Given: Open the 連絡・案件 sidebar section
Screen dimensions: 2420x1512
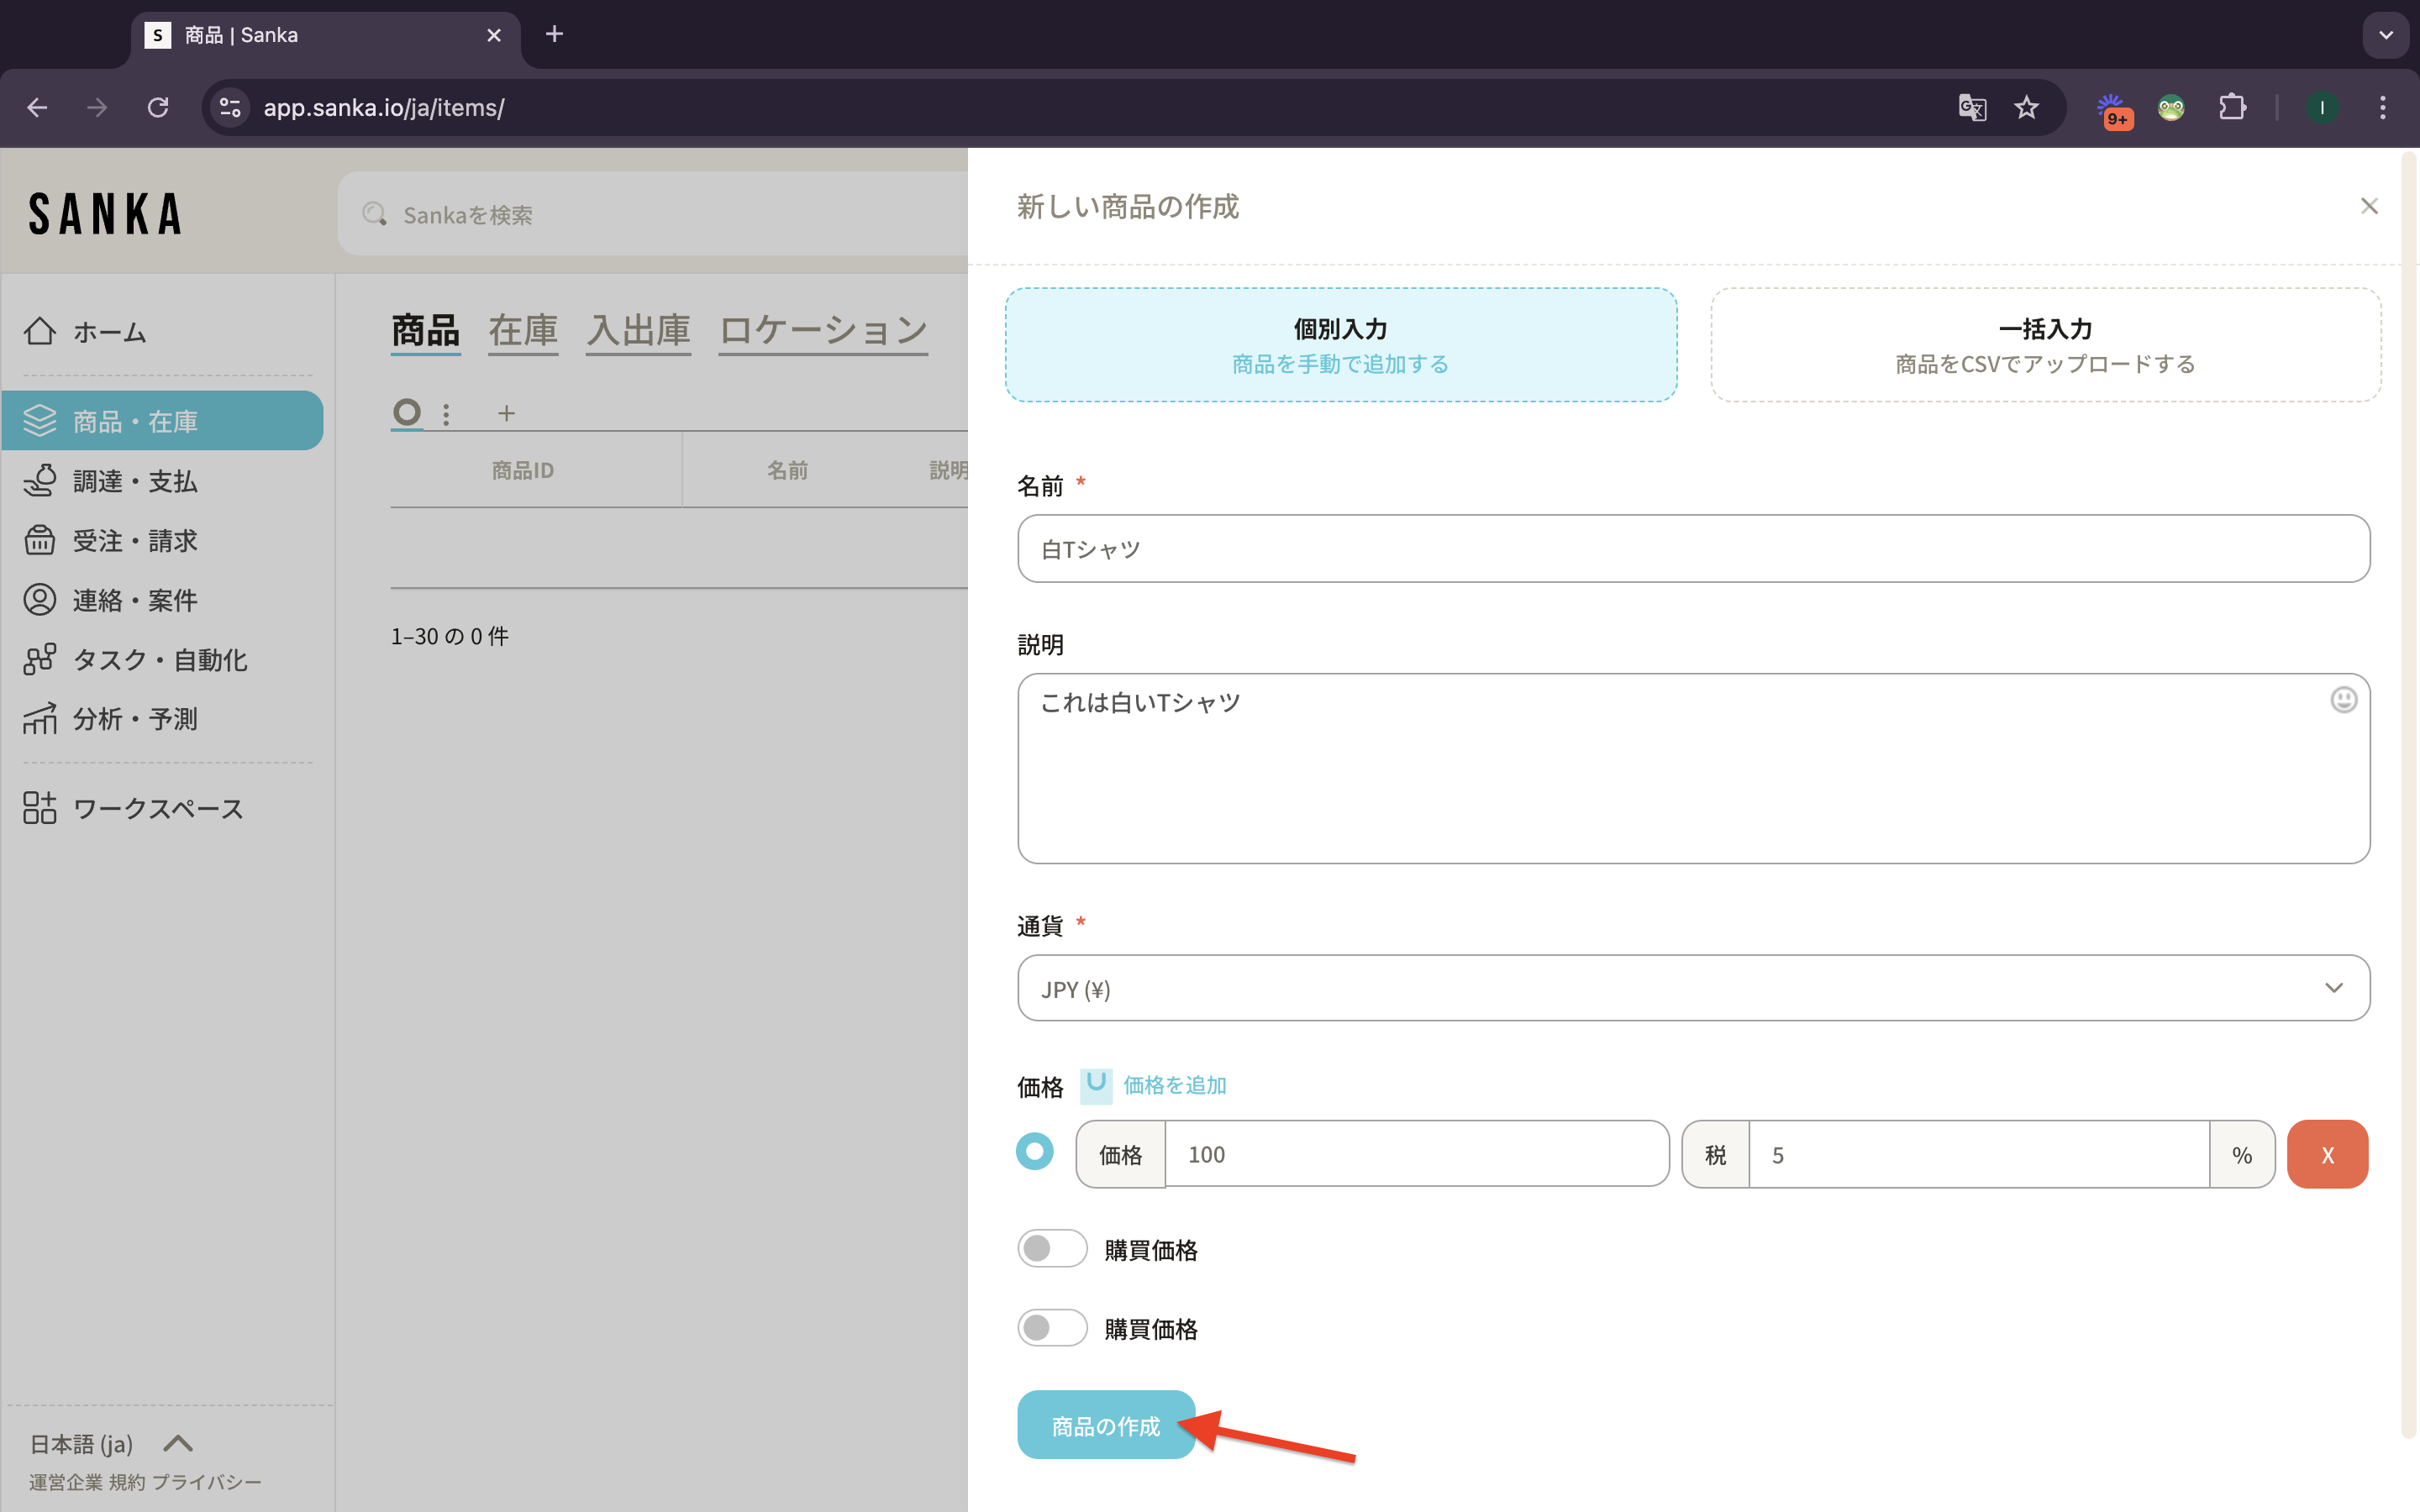Looking at the screenshot, I should point(134,600).
